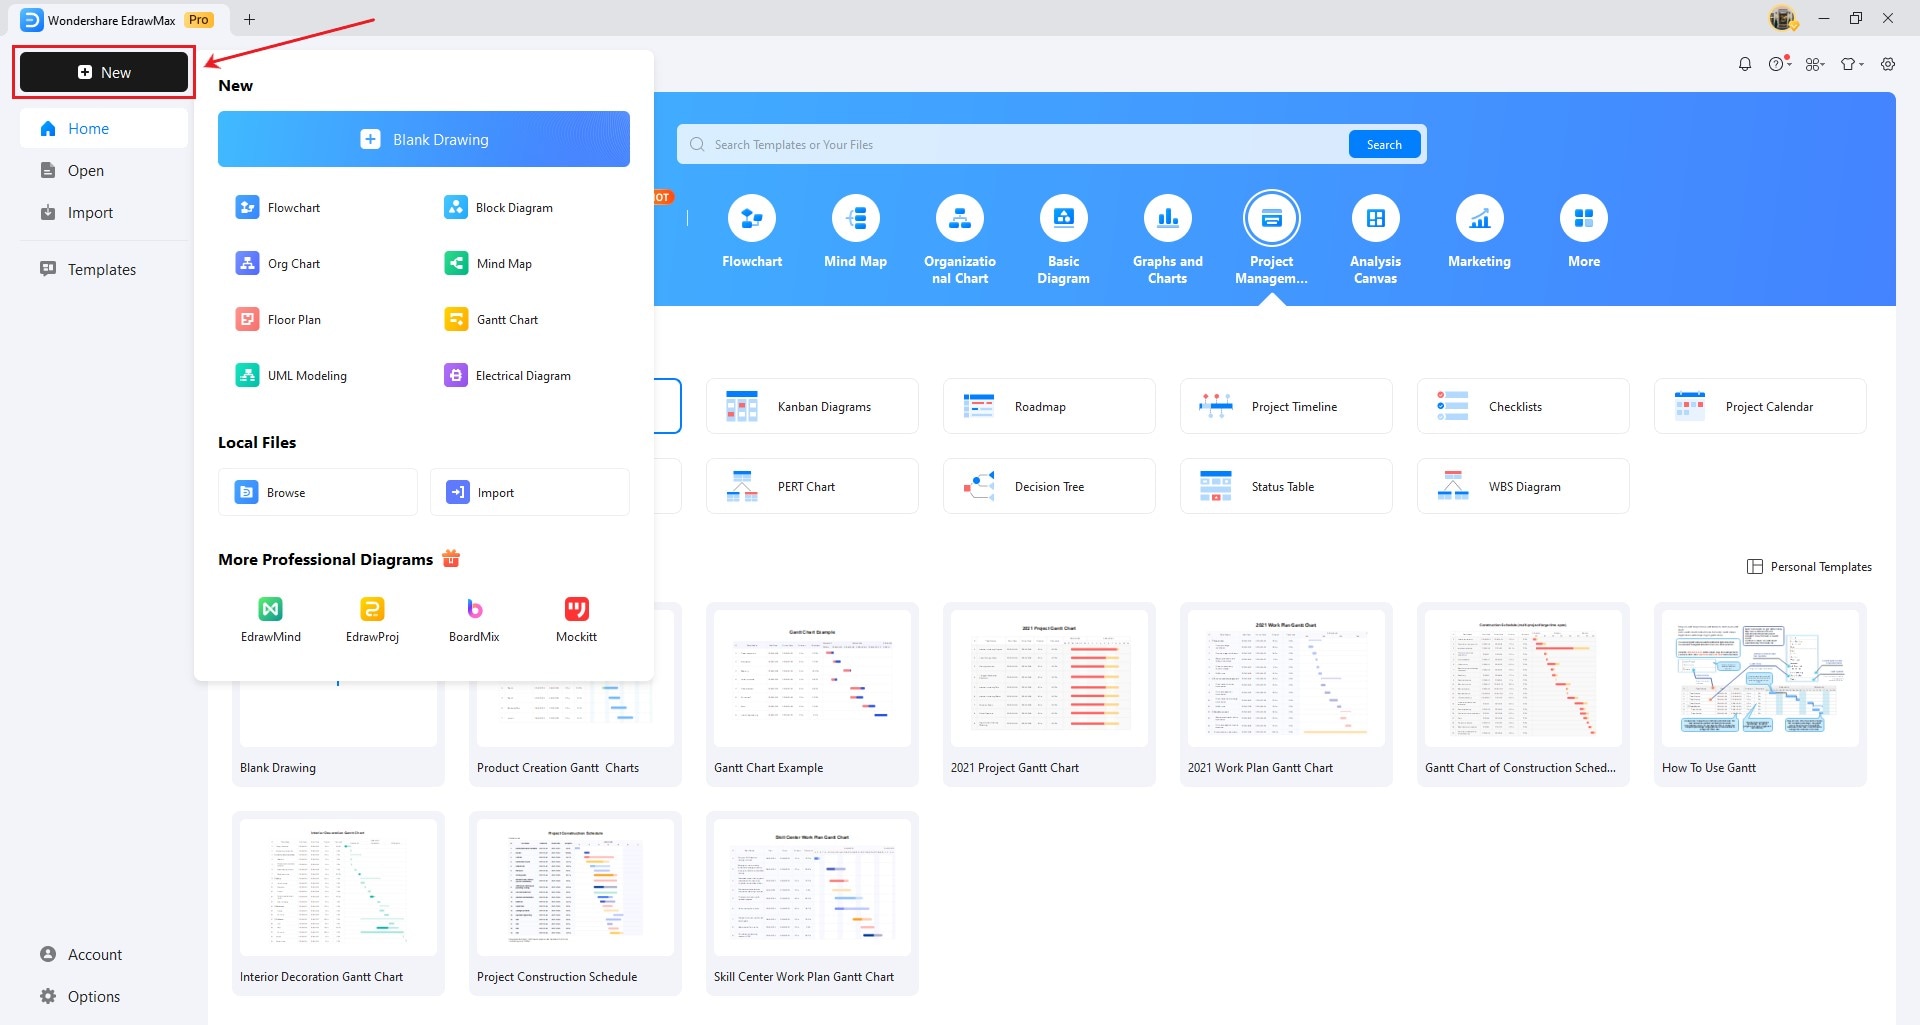Pick the Org Chart icon
Viewport: 1920px width, 1025px height.
[x=246, y=263]
